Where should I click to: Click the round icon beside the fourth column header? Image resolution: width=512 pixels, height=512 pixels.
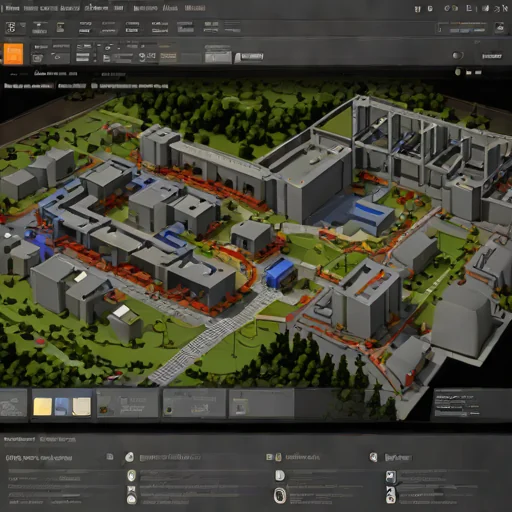[x=373, y=457]
